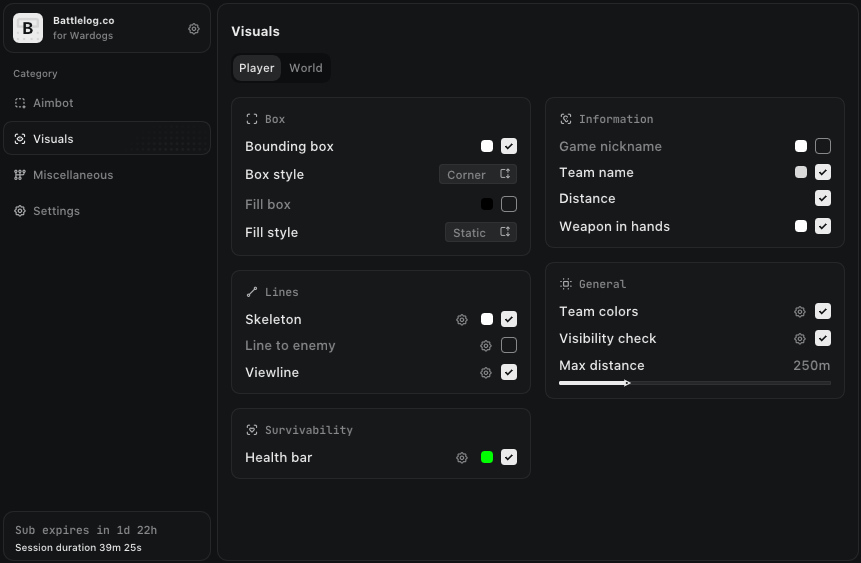The width and height of the screenshot is (861, 563).
Task: Select the Player tab
Action: [x=256, y=68]
